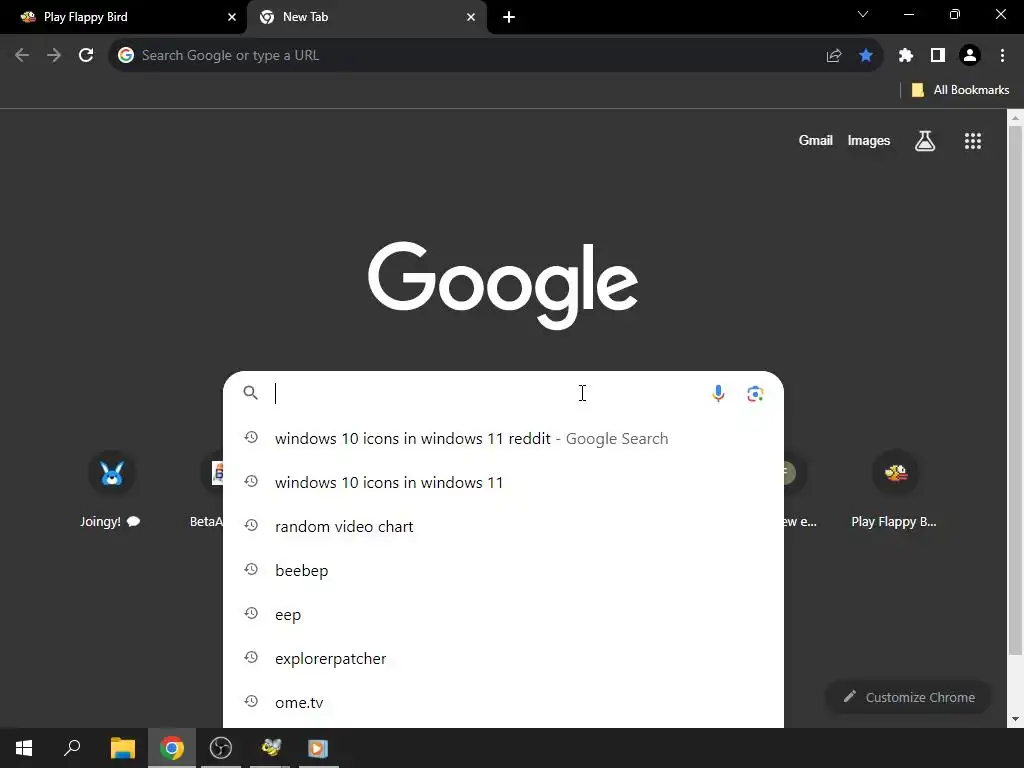Open the Joingy shortcut tile
Viewport: 1024px width, 768px height.
click(x=111, y=490)
